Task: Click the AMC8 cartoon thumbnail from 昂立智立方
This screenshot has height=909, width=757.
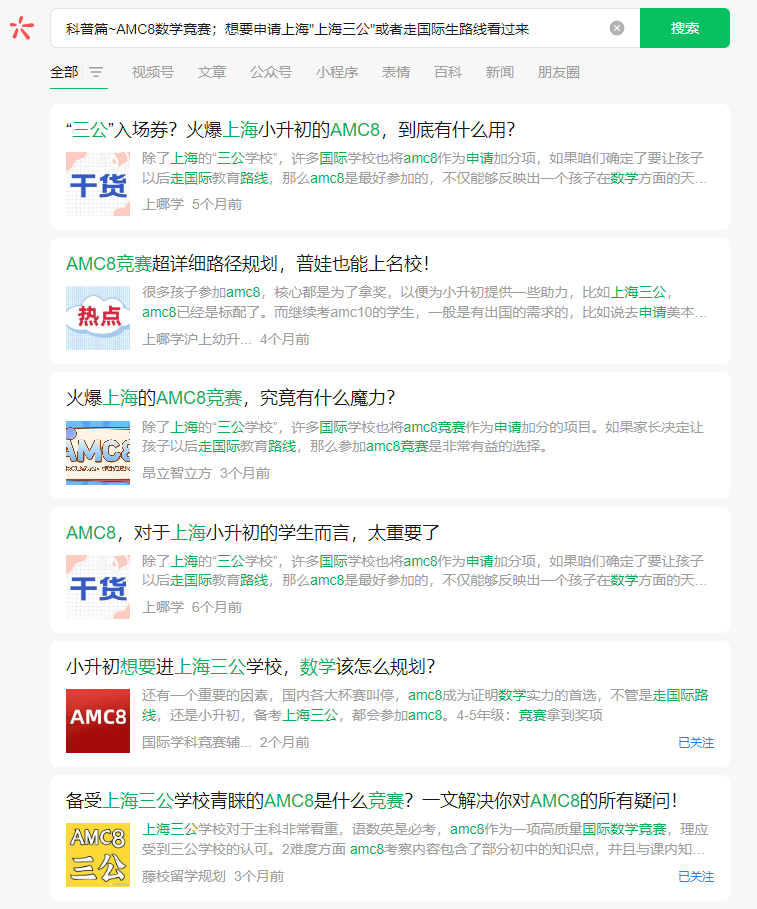Action: tap(98, 452)
